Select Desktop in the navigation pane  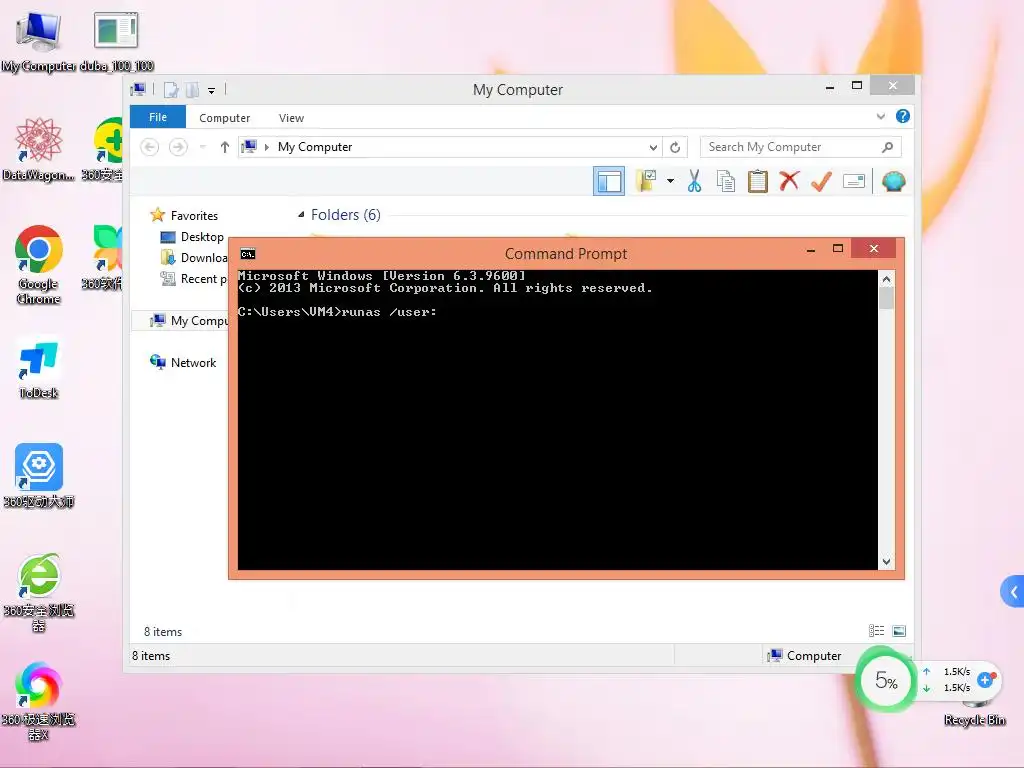(202, 236)
